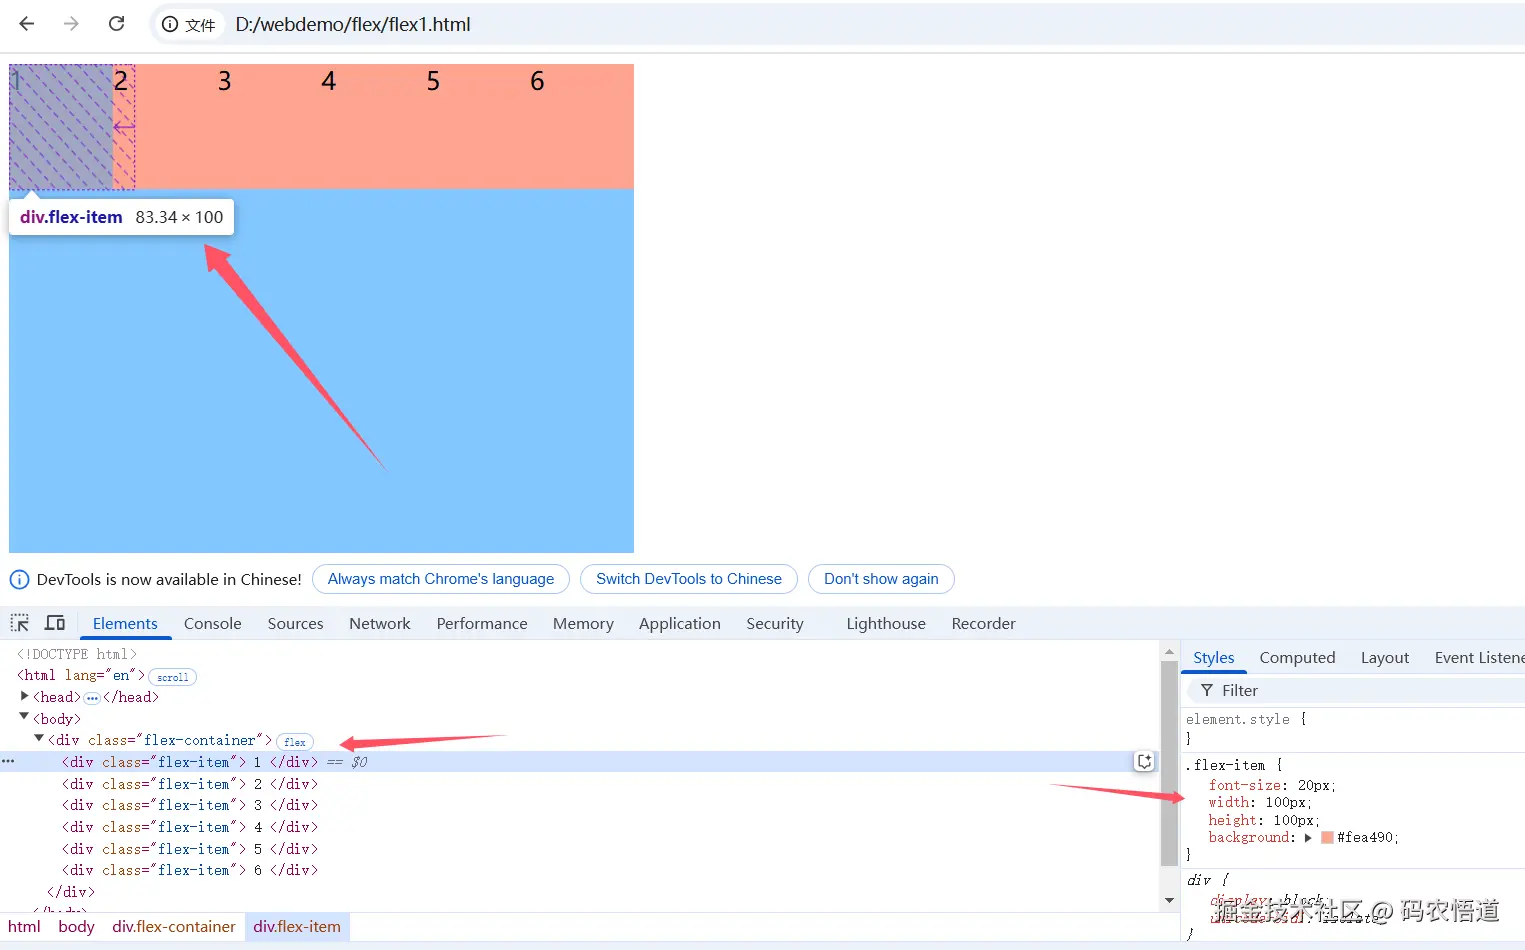Image resolution: width=1525 pixels, height=950 pixels.
Task: Select the Layout sidebar tab
Action: pos(1384,657)
